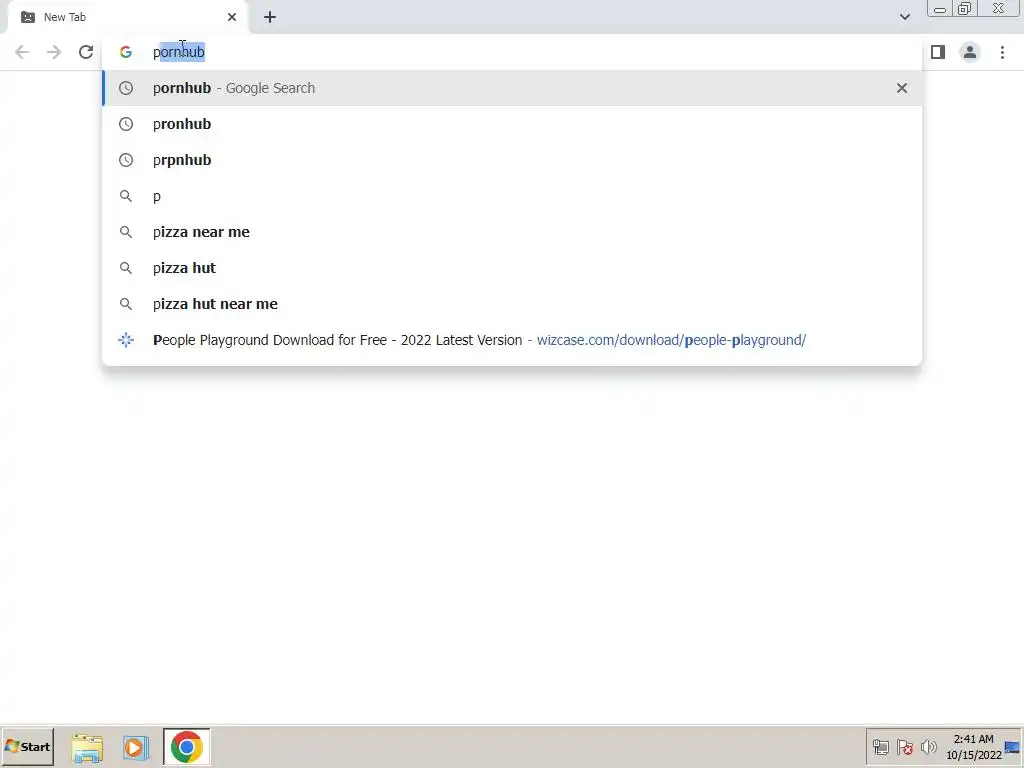
Task: Open the Windows Start button
Action: 27,746
